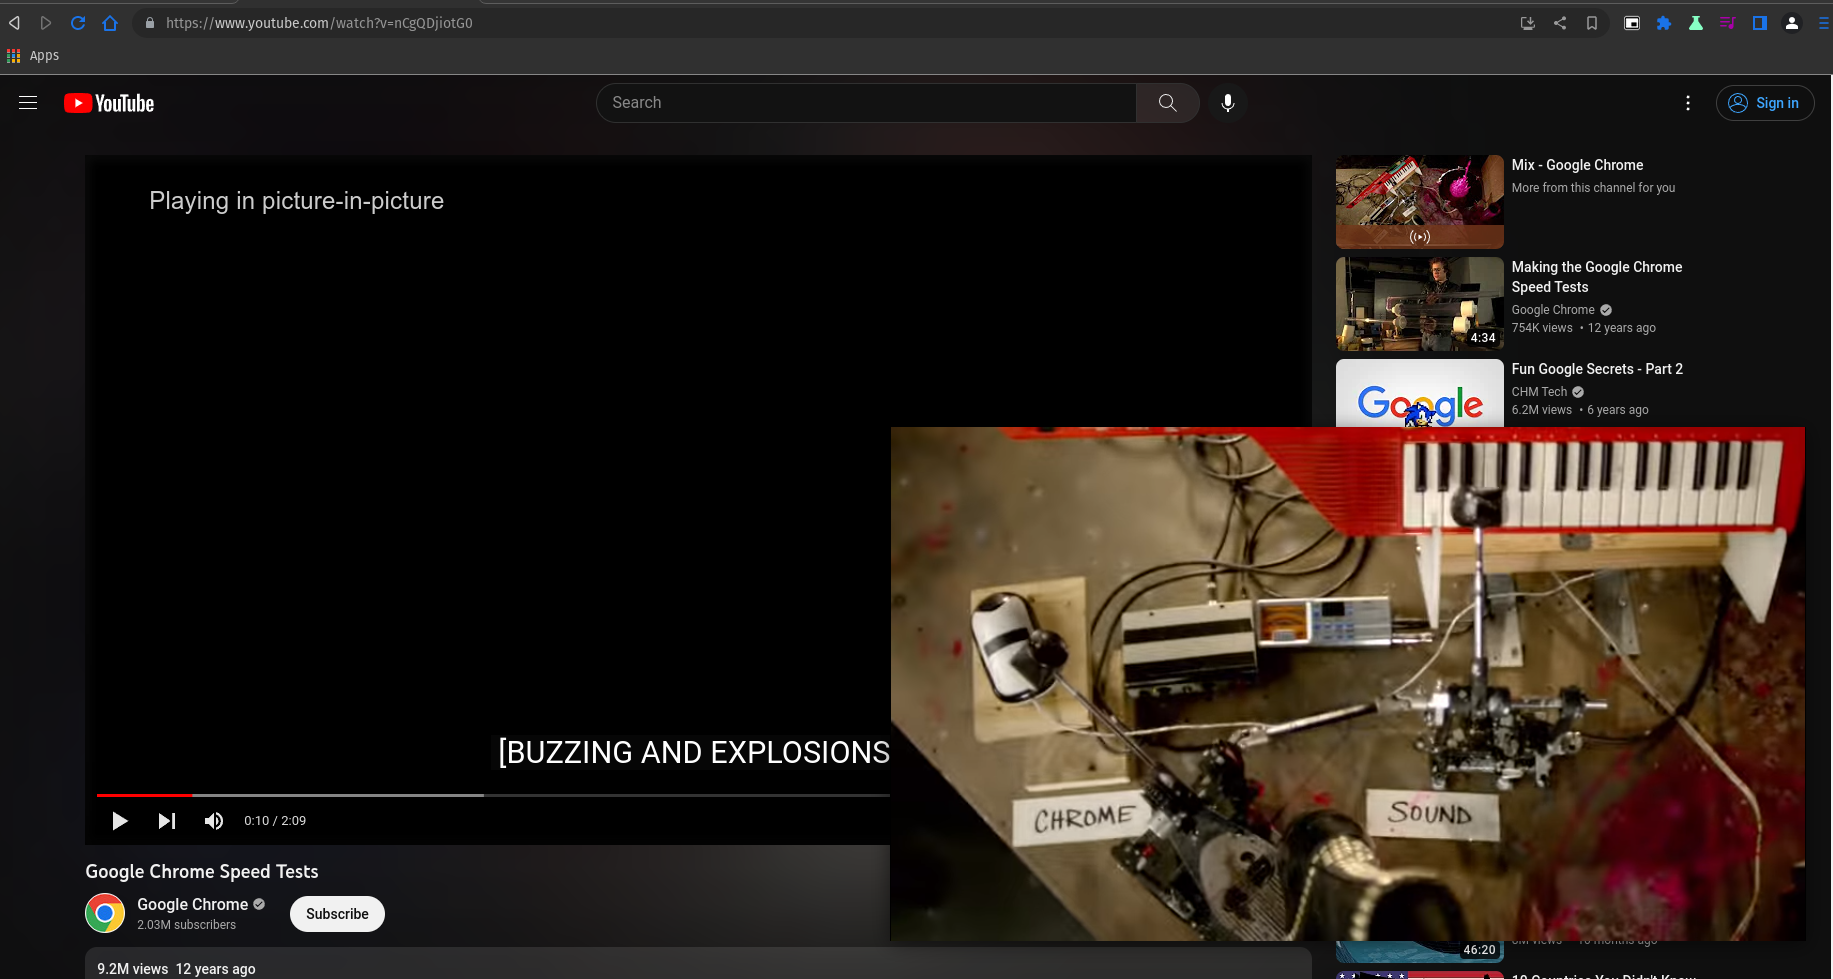This screenshot has width=1833, height=979.
Task: Open Fun Google Secrets - Part 2 title
Action: [1597, 369]
